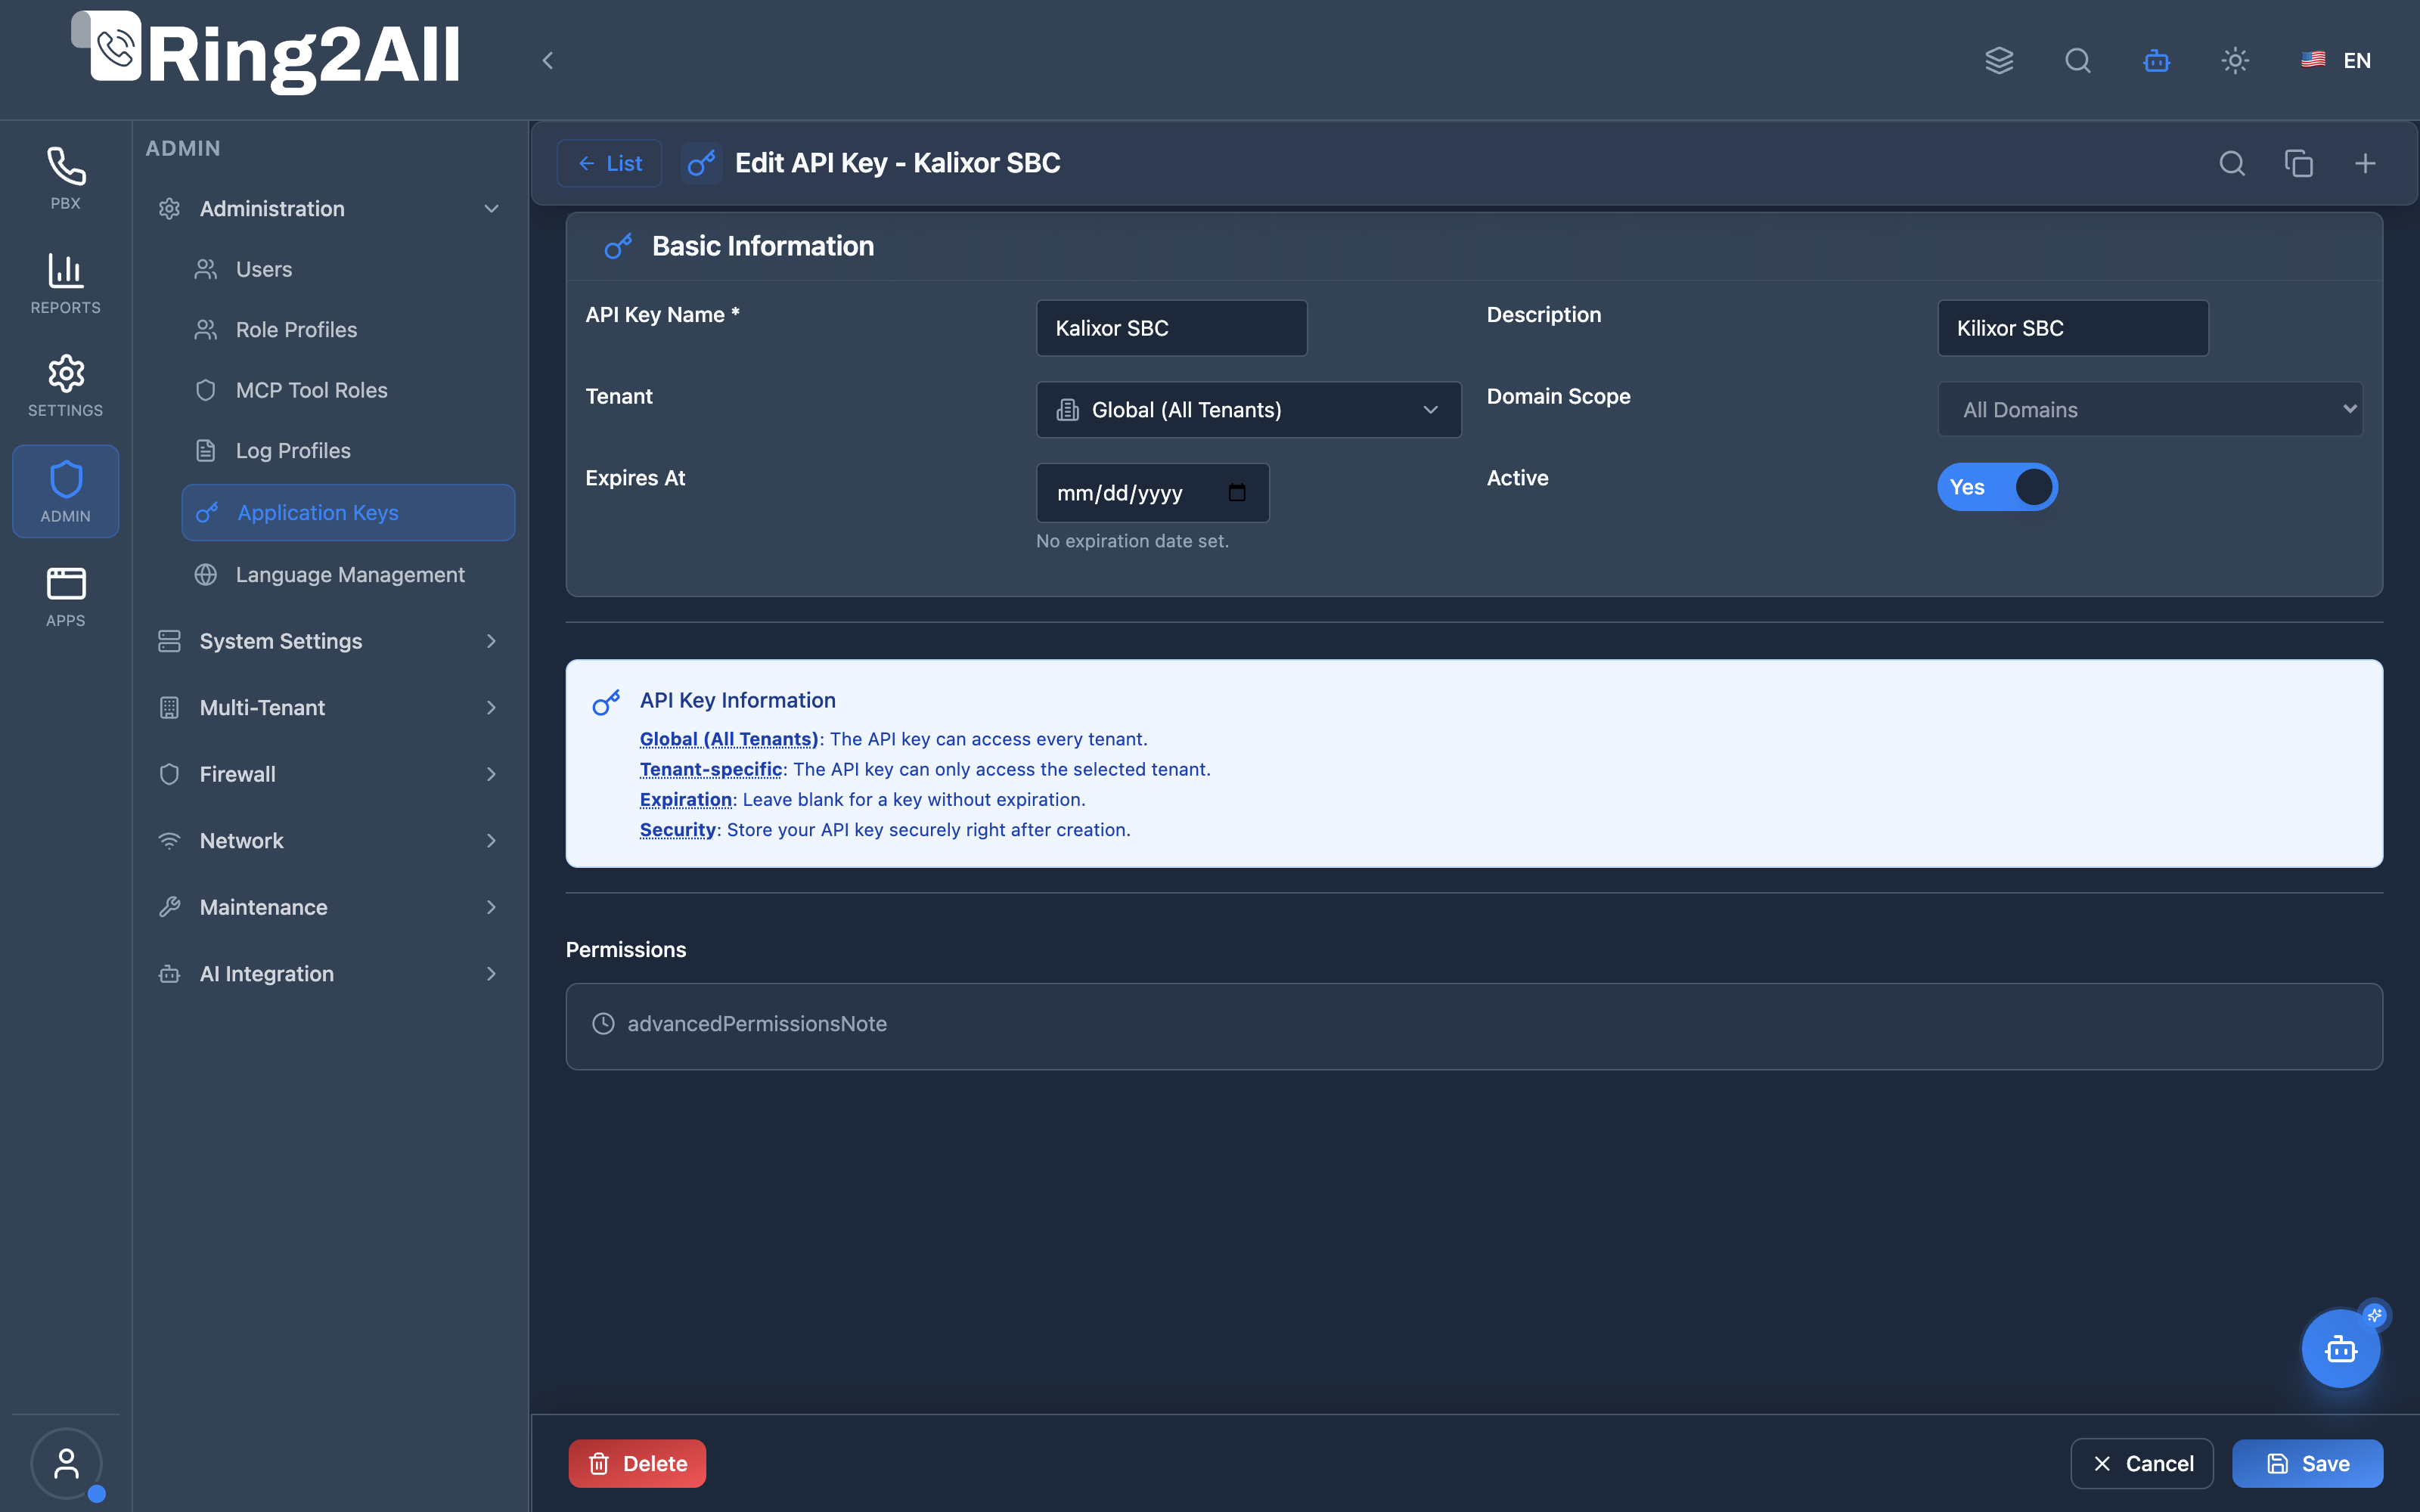The width and height of the screenshot is (2420, 1512).
Task: Click the Tenant-specific help term
Action: pos(711,769)
